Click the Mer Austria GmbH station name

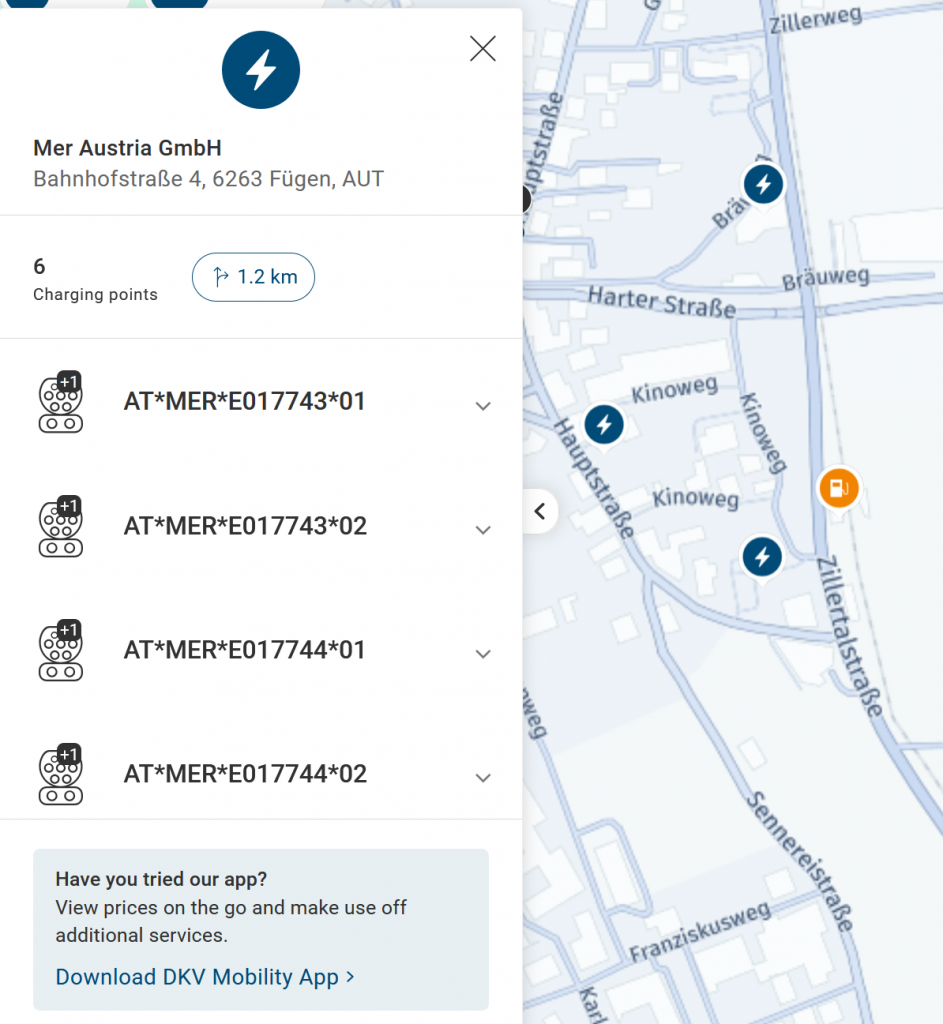pos(127,148)
